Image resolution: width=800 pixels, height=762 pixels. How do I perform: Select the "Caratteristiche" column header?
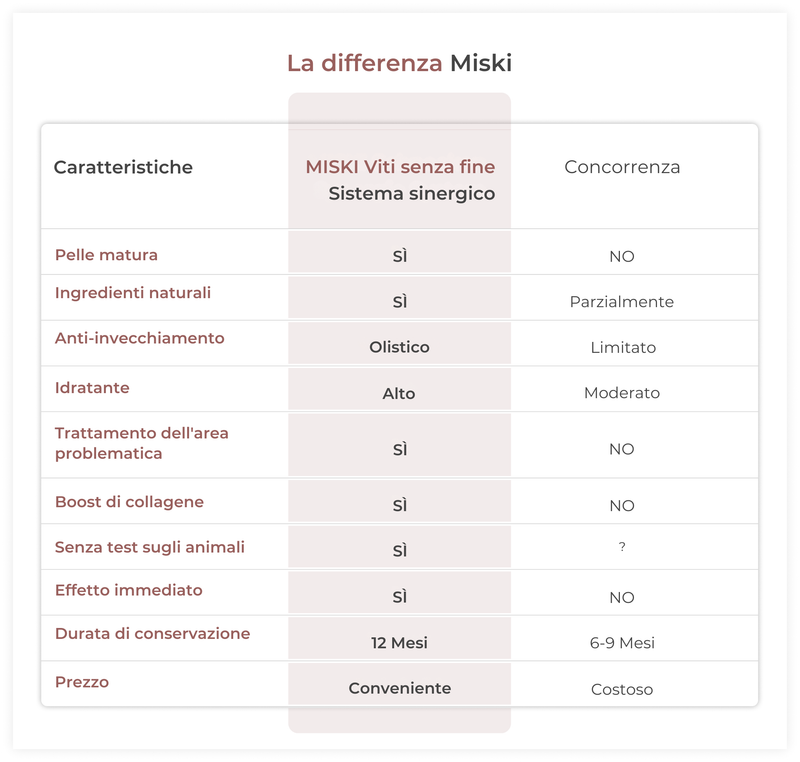(x=123, y=167)
